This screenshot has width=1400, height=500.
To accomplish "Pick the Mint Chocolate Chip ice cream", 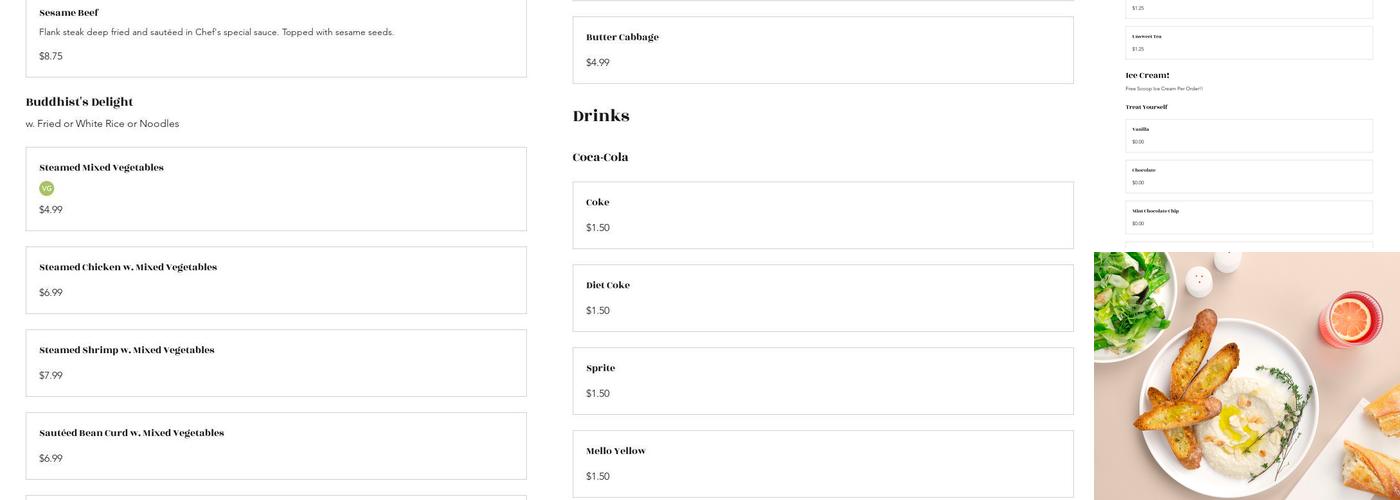I will [x=1248, y=217].
